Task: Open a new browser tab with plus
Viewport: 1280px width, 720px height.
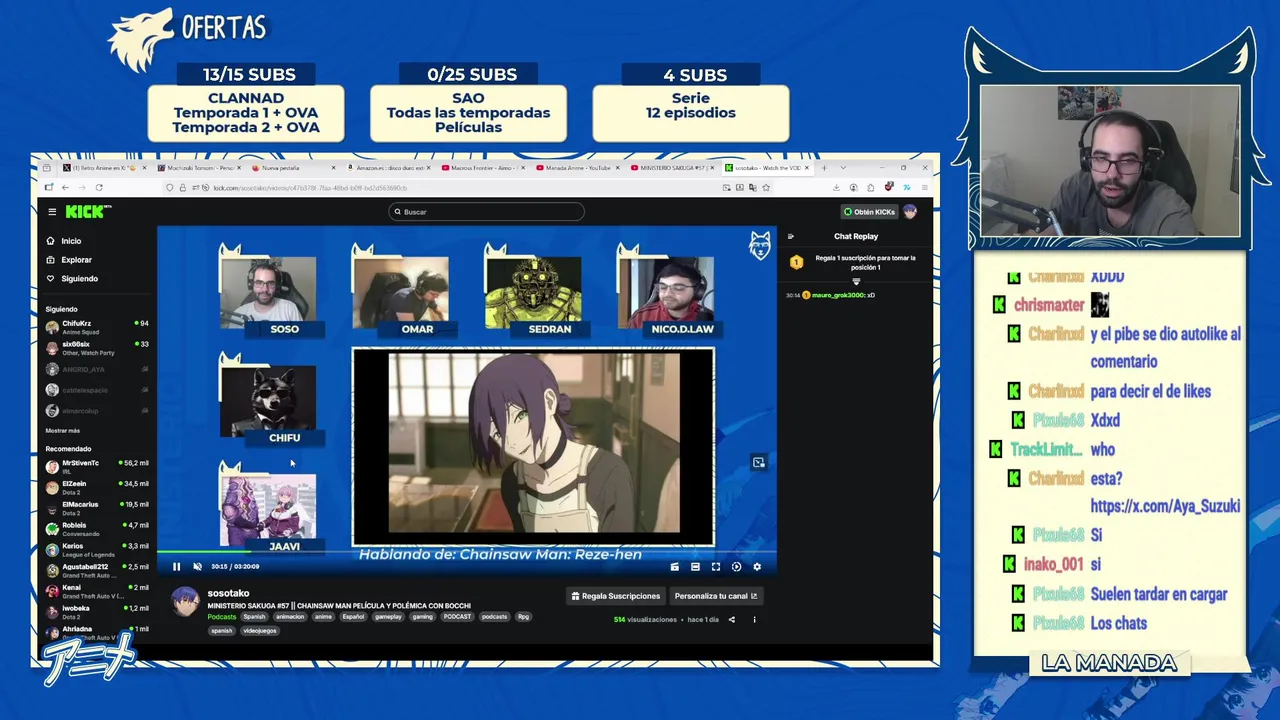Action: click(824, 168)
